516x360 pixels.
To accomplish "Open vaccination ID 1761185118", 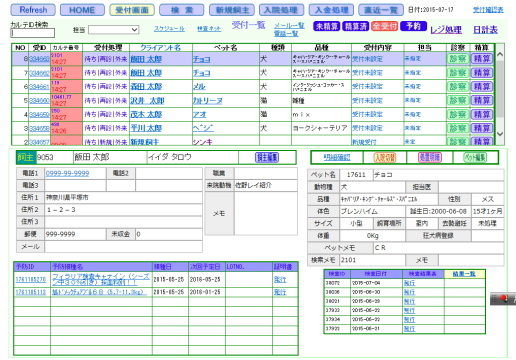I will tap(31, 292).
